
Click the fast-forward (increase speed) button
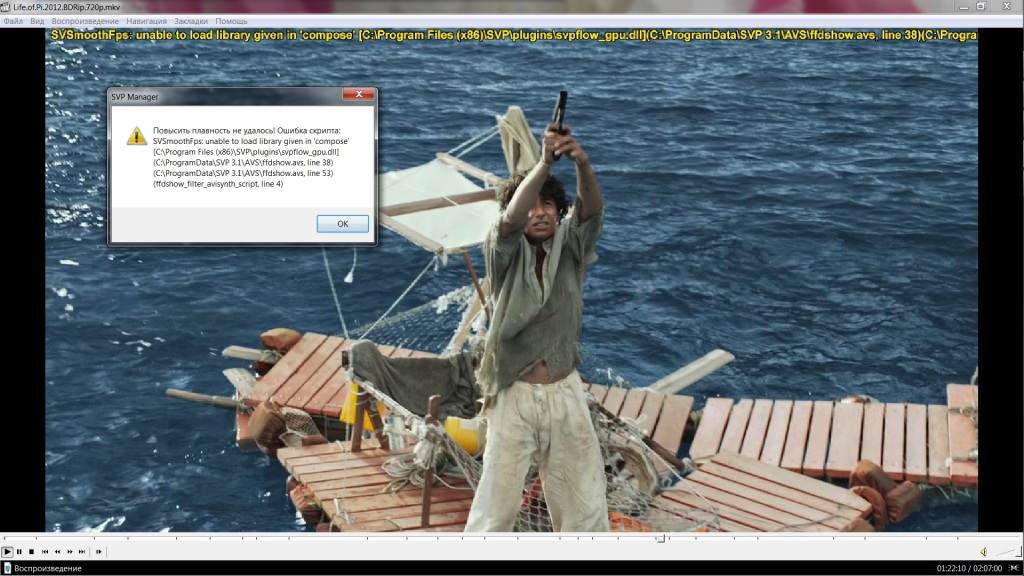[x=69, y=552]
